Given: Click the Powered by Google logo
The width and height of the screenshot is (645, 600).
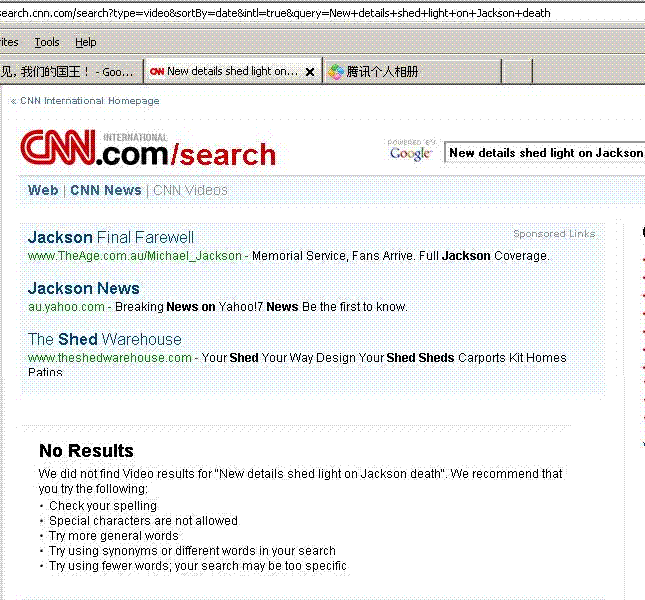Looking at the screenshot, I should (411, 151).
